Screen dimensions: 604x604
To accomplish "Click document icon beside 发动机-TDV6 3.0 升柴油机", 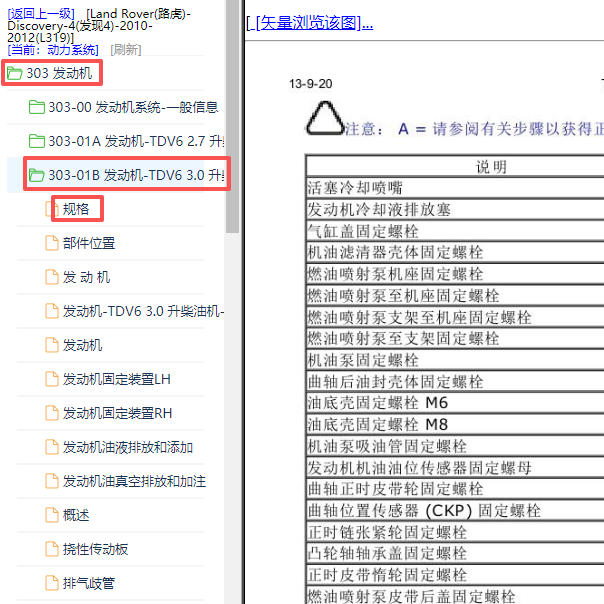I will click(x=52, y=311).
